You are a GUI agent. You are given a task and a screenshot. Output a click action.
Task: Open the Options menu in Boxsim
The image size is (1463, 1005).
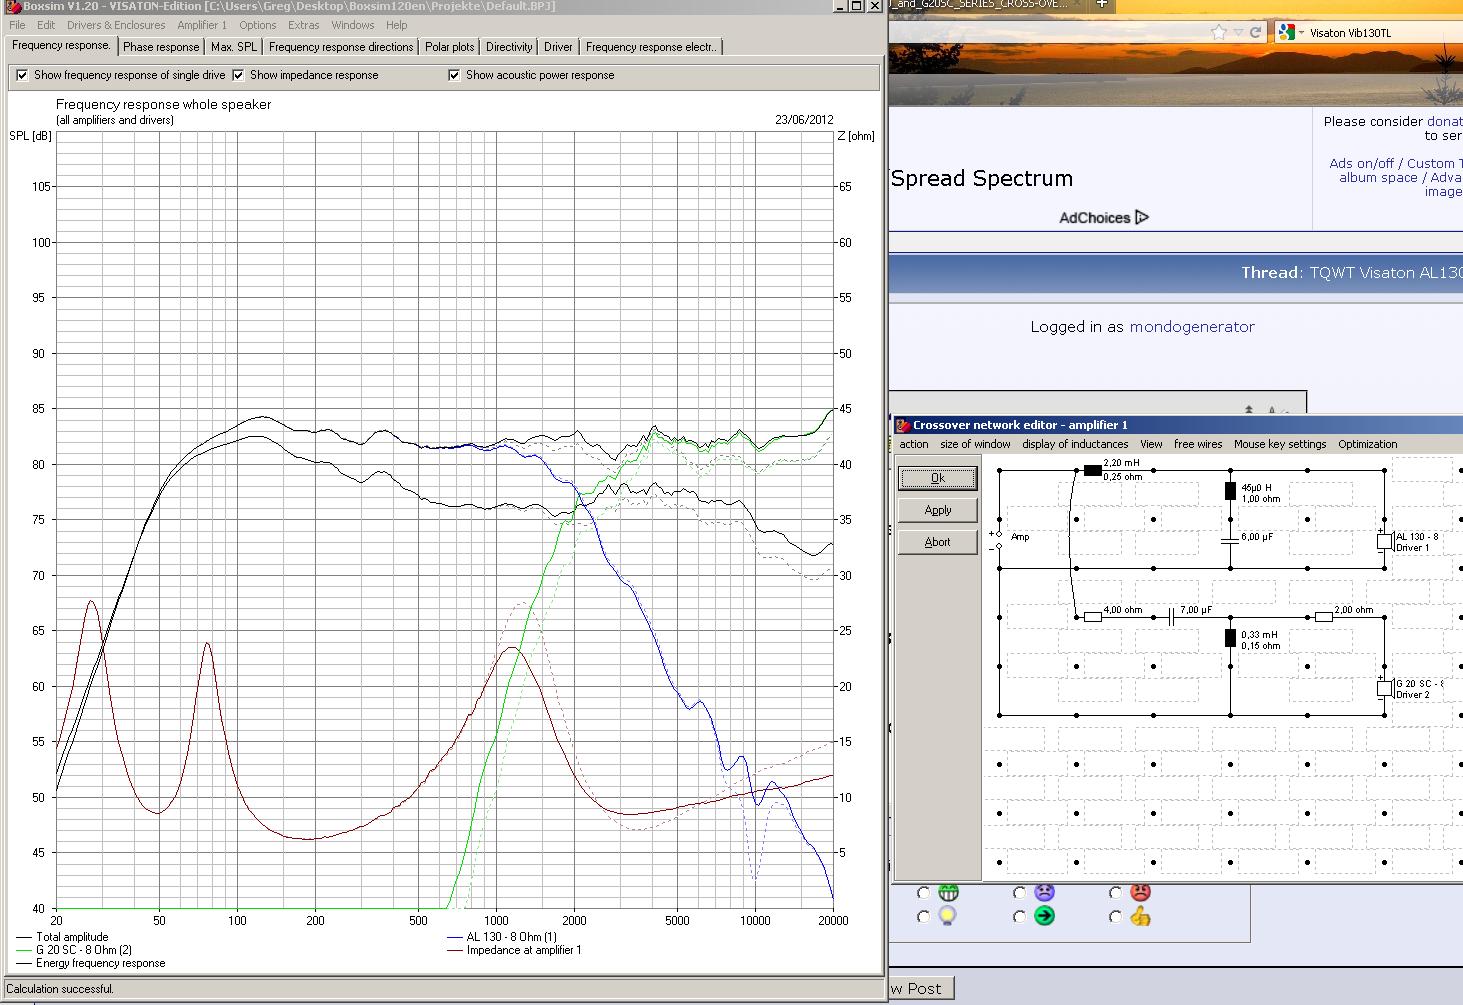[257, 25]
